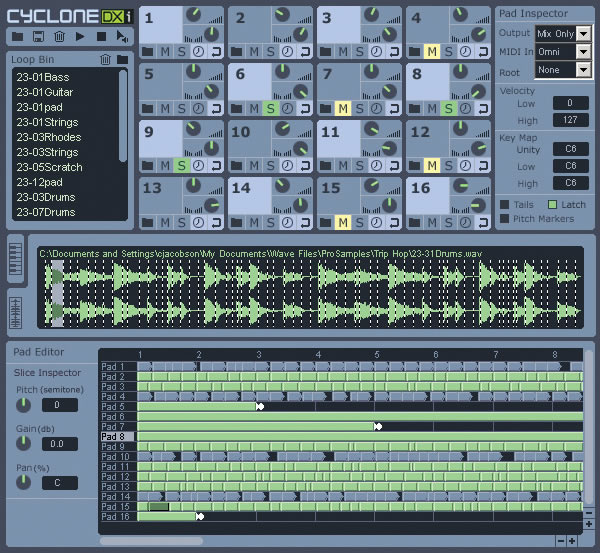600x553 pixels.
Task: Click the Pitch semitone knob
Action: click(x=23, y=405)
